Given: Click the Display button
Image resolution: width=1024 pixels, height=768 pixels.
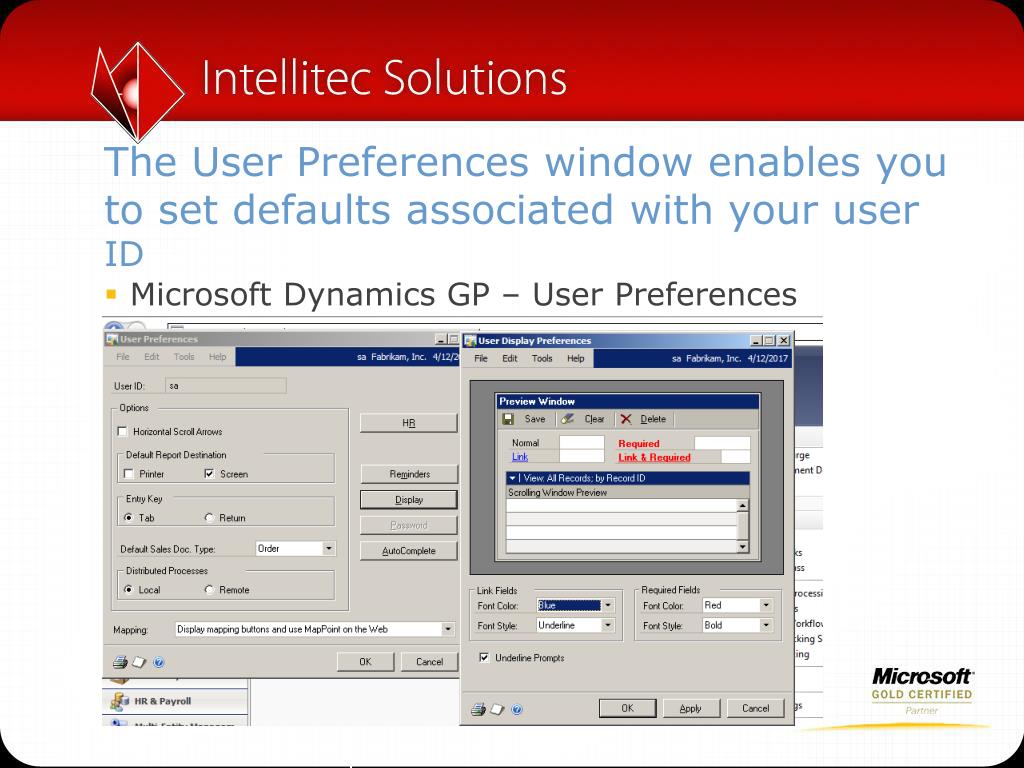Looking at the screenshot, I should point(409,500).
